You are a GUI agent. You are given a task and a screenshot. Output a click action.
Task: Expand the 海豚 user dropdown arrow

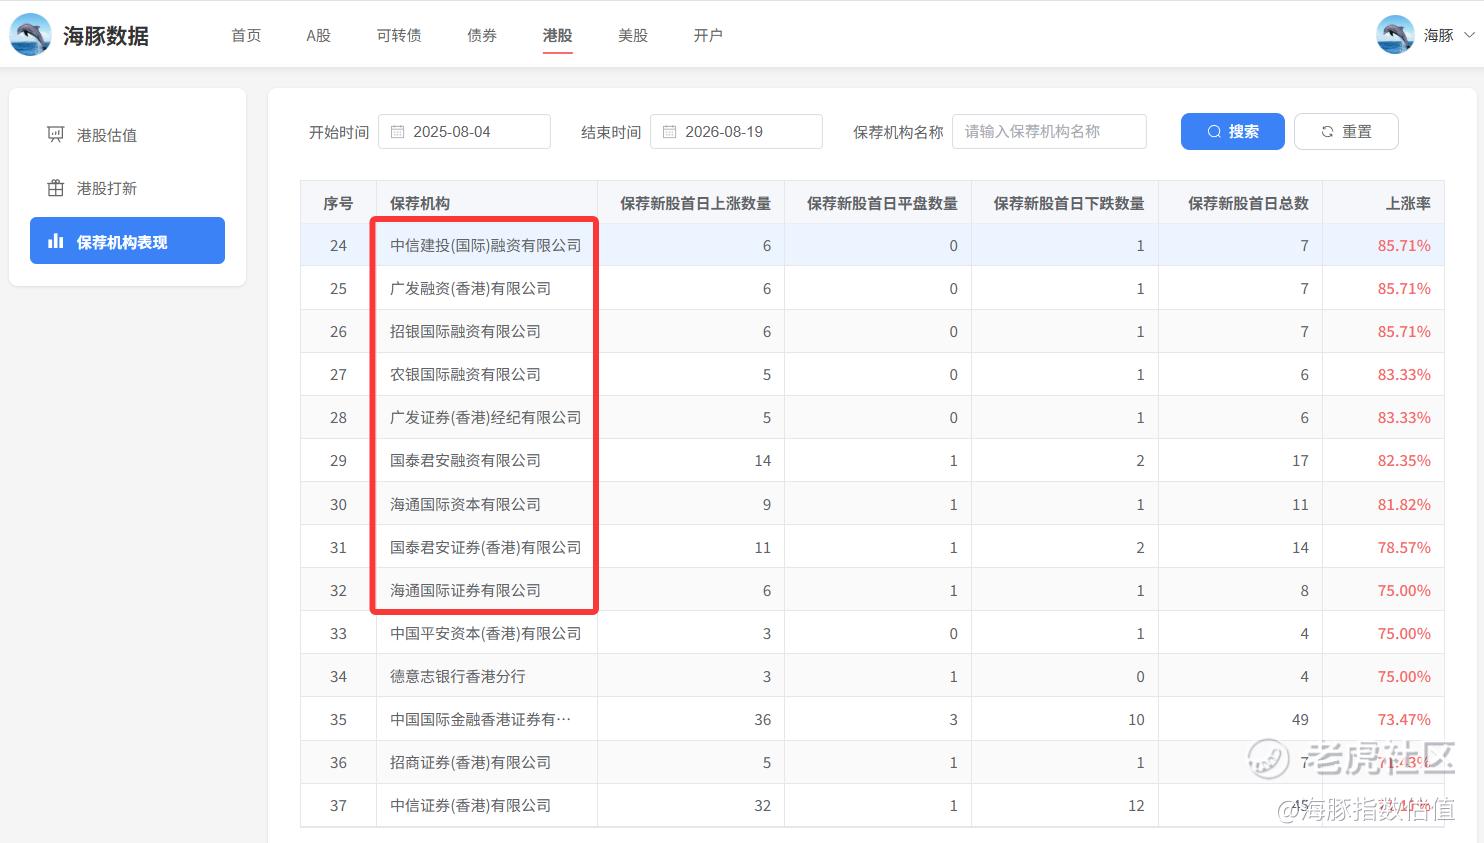click(1469, 35)
